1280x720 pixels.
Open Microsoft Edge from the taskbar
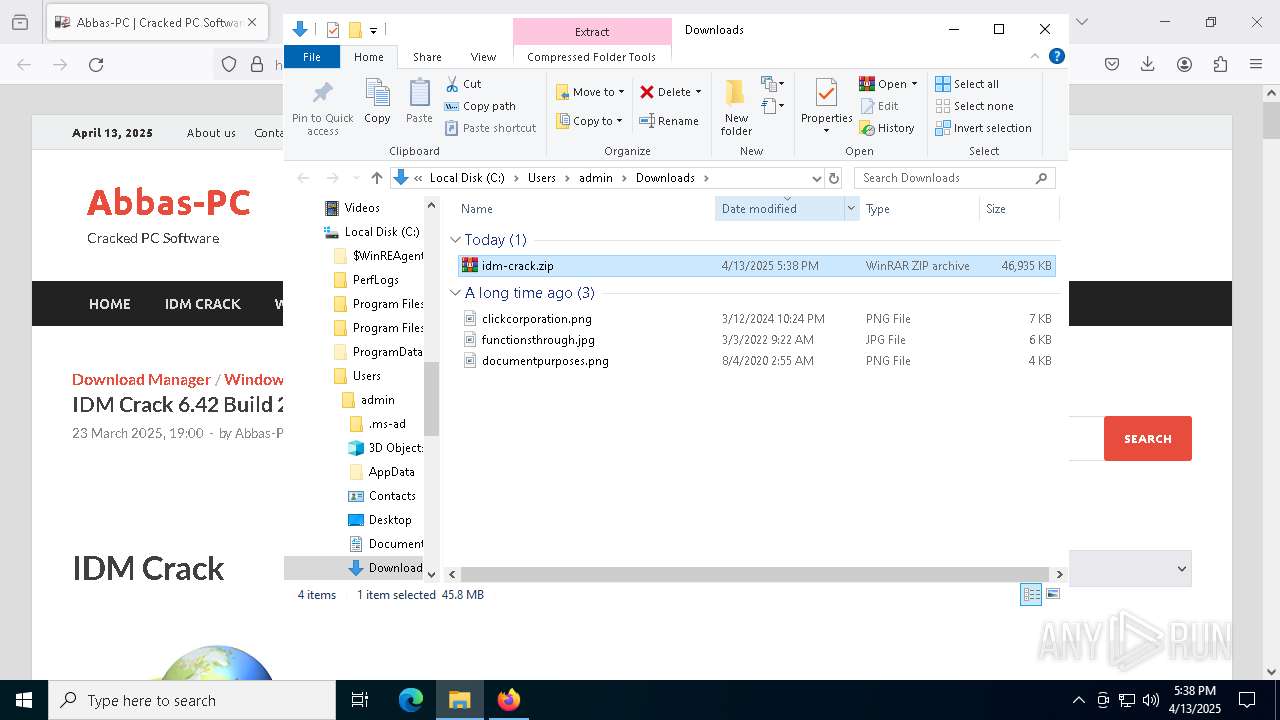(411, 700)
